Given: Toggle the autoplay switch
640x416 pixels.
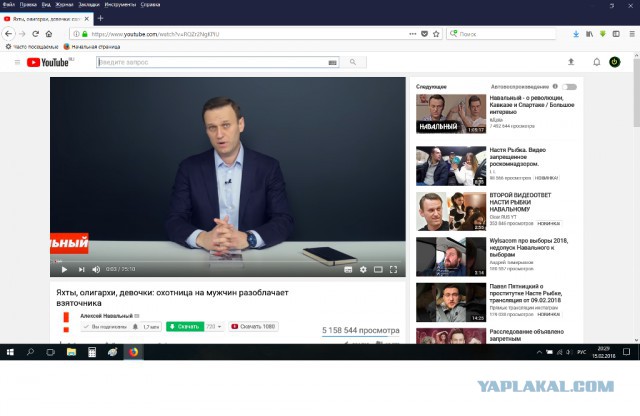Looking at the screenshot, I should [x=570, y=87].
